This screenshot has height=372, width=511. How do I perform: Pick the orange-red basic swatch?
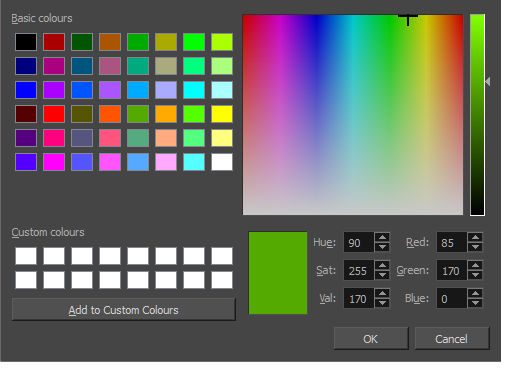(x=110, y=114)
